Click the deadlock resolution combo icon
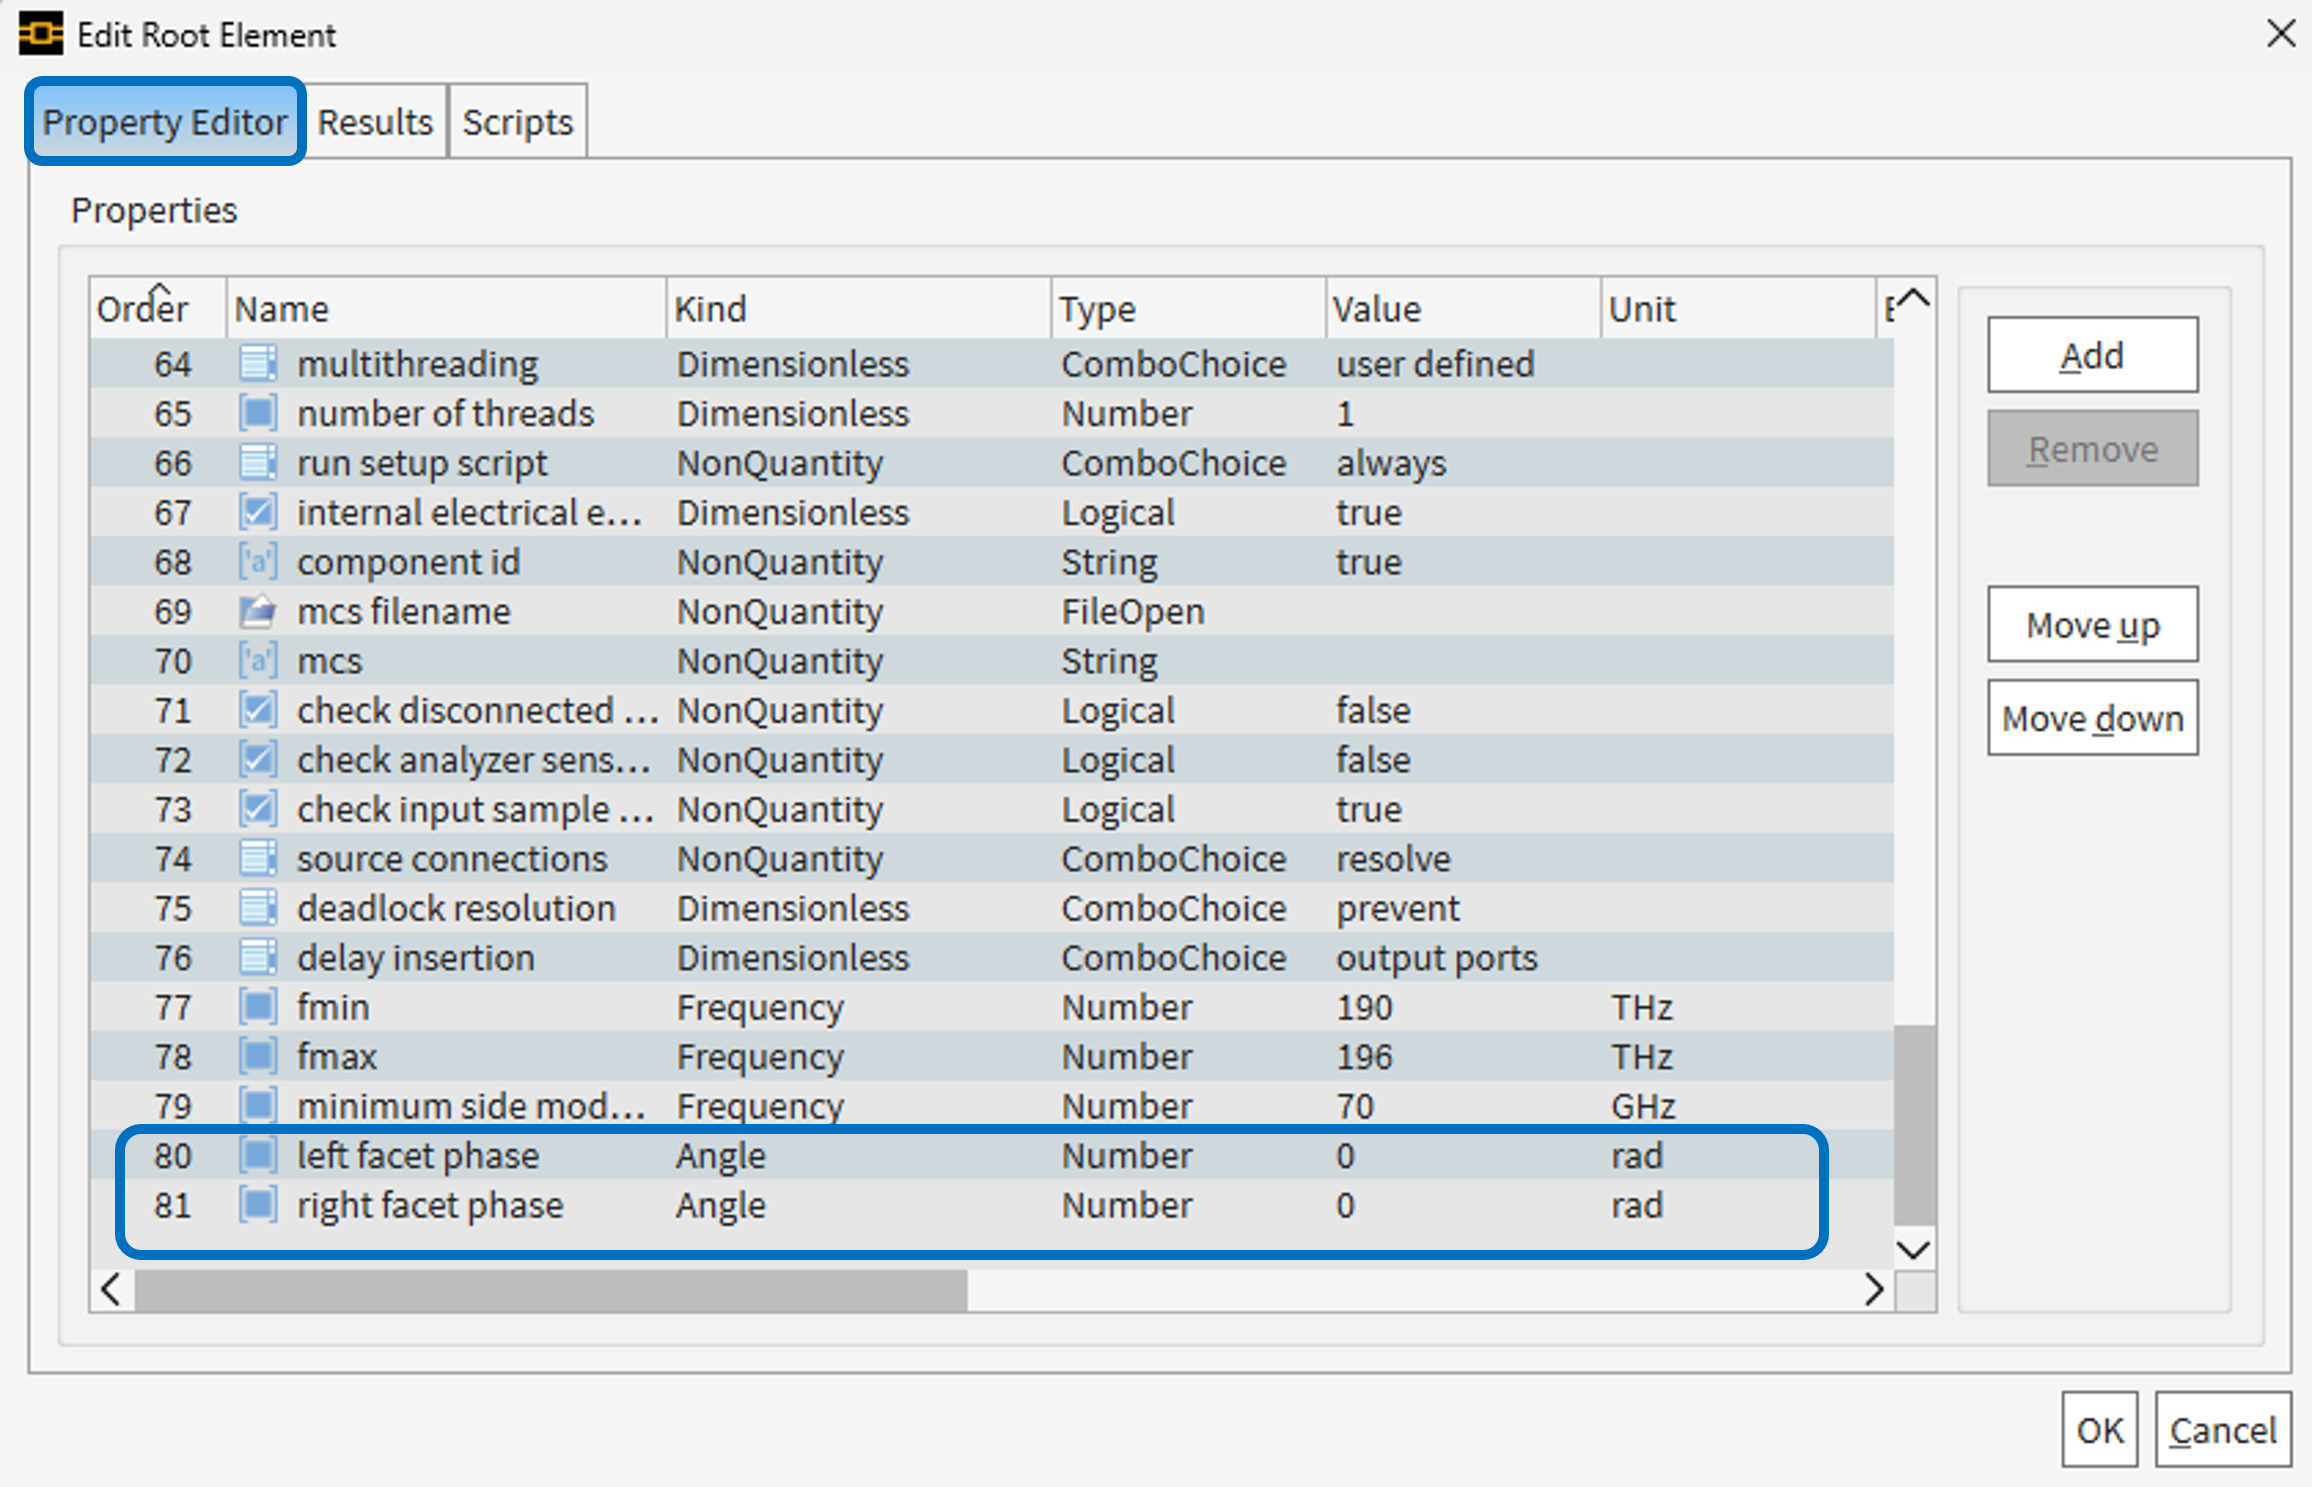Viewport: 2312px width, 1487px height. [x=258, y=908]
